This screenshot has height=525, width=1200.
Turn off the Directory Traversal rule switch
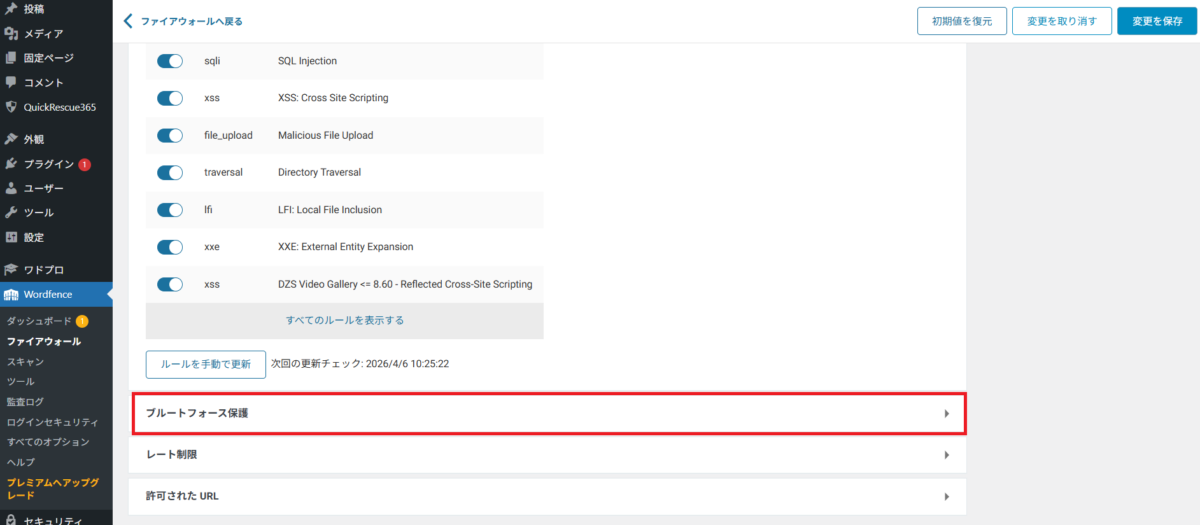[x=170, y=172]
